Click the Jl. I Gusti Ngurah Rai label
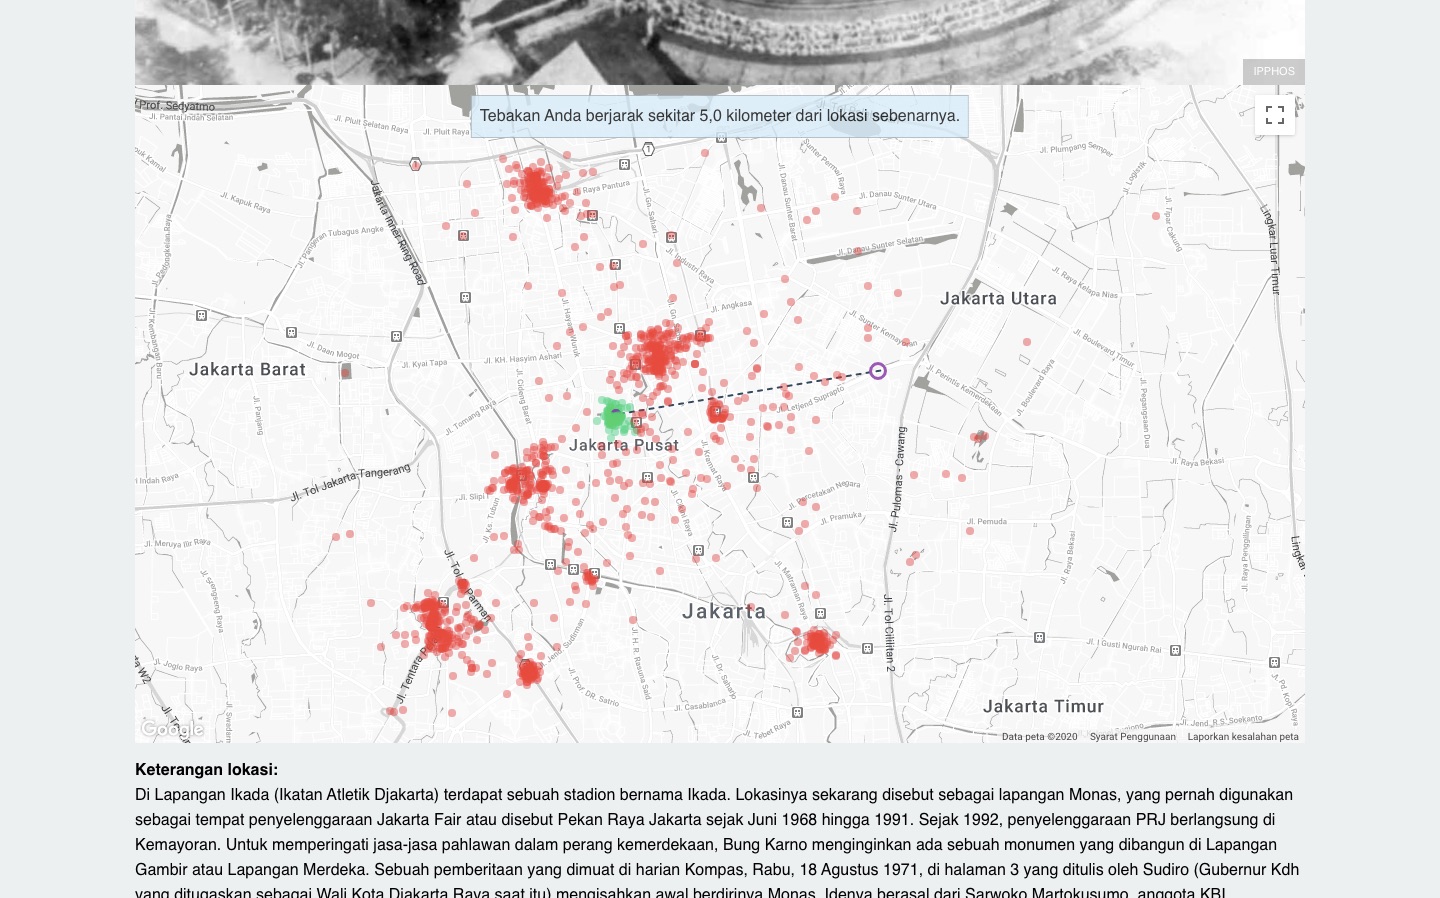 click(x=1125, y=645)
